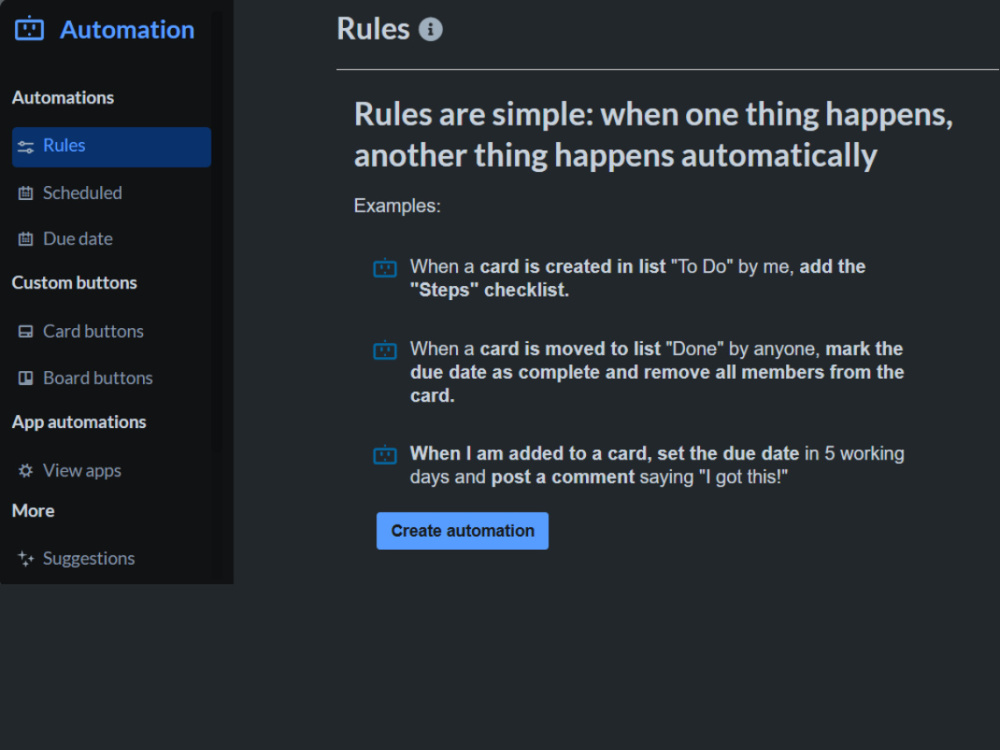Click the View apps gear icon
This screenshot has height=750, width=1000.
[26, 471]
